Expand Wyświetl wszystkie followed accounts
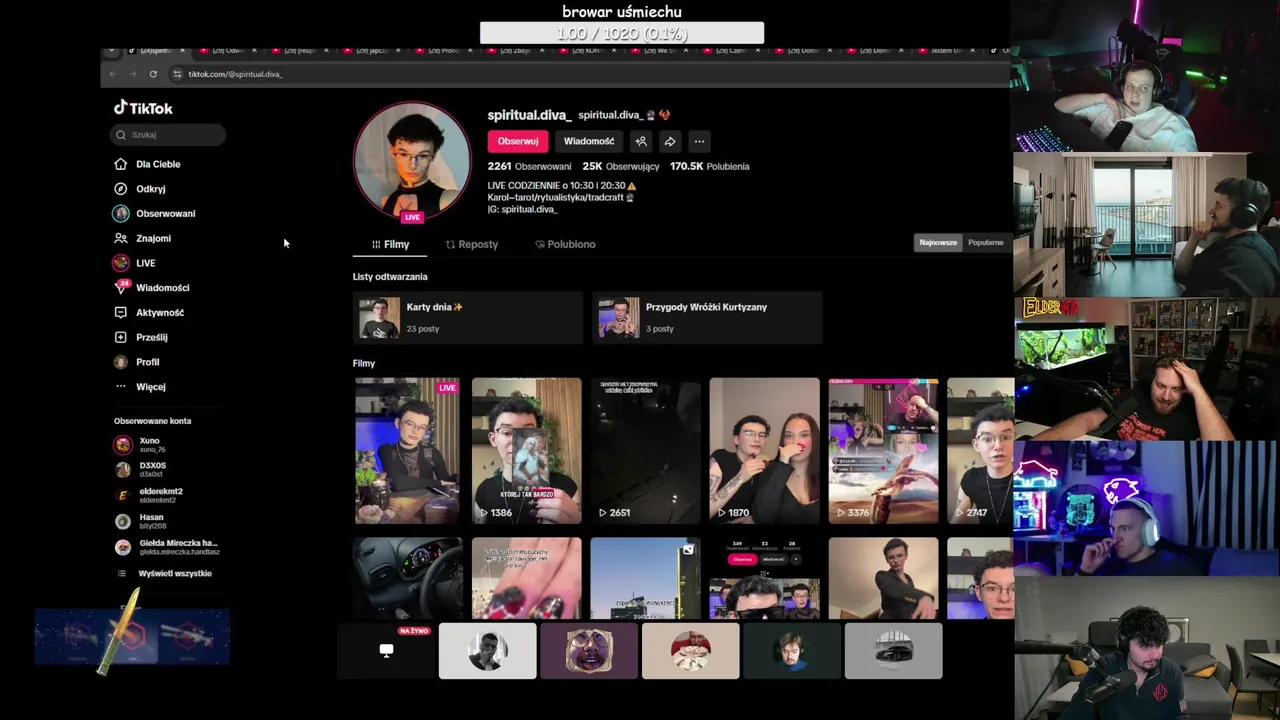The height and width of the screenshot is (720, 1280). click(165, 573)
